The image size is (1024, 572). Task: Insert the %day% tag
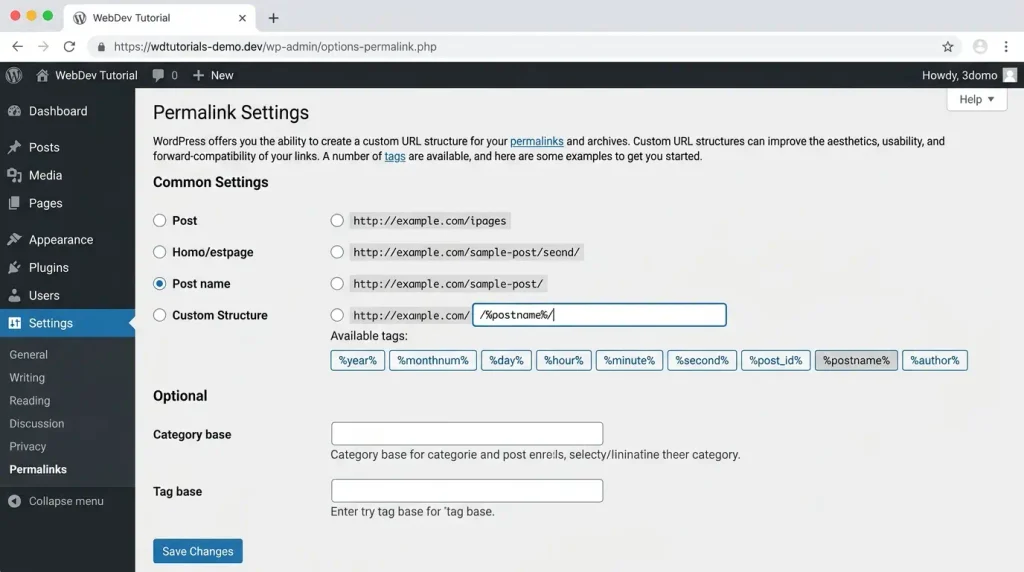point(506,360)
